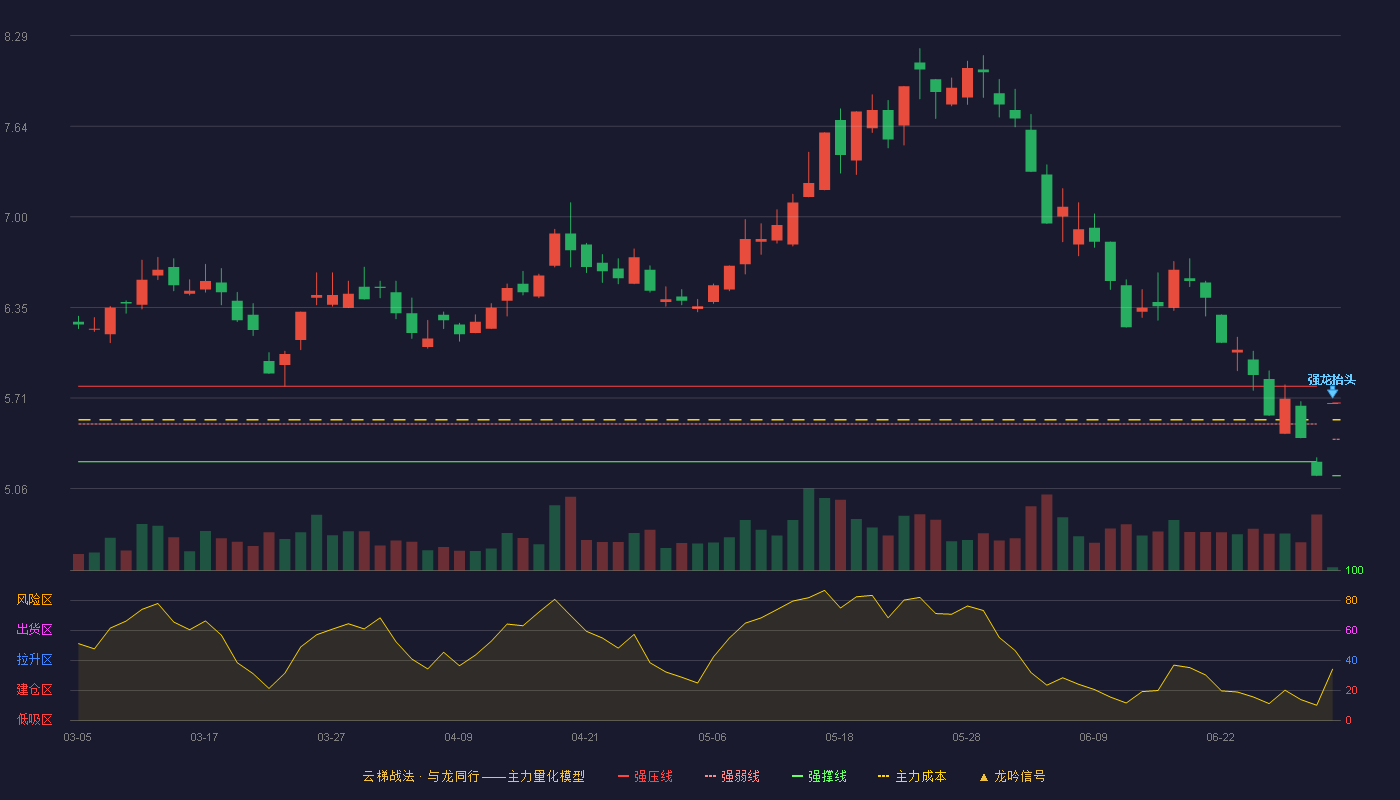The height and width of the screenshot is (800, 1400).
Task: Click the 5.06 price axis label
Action: (16, 490)
